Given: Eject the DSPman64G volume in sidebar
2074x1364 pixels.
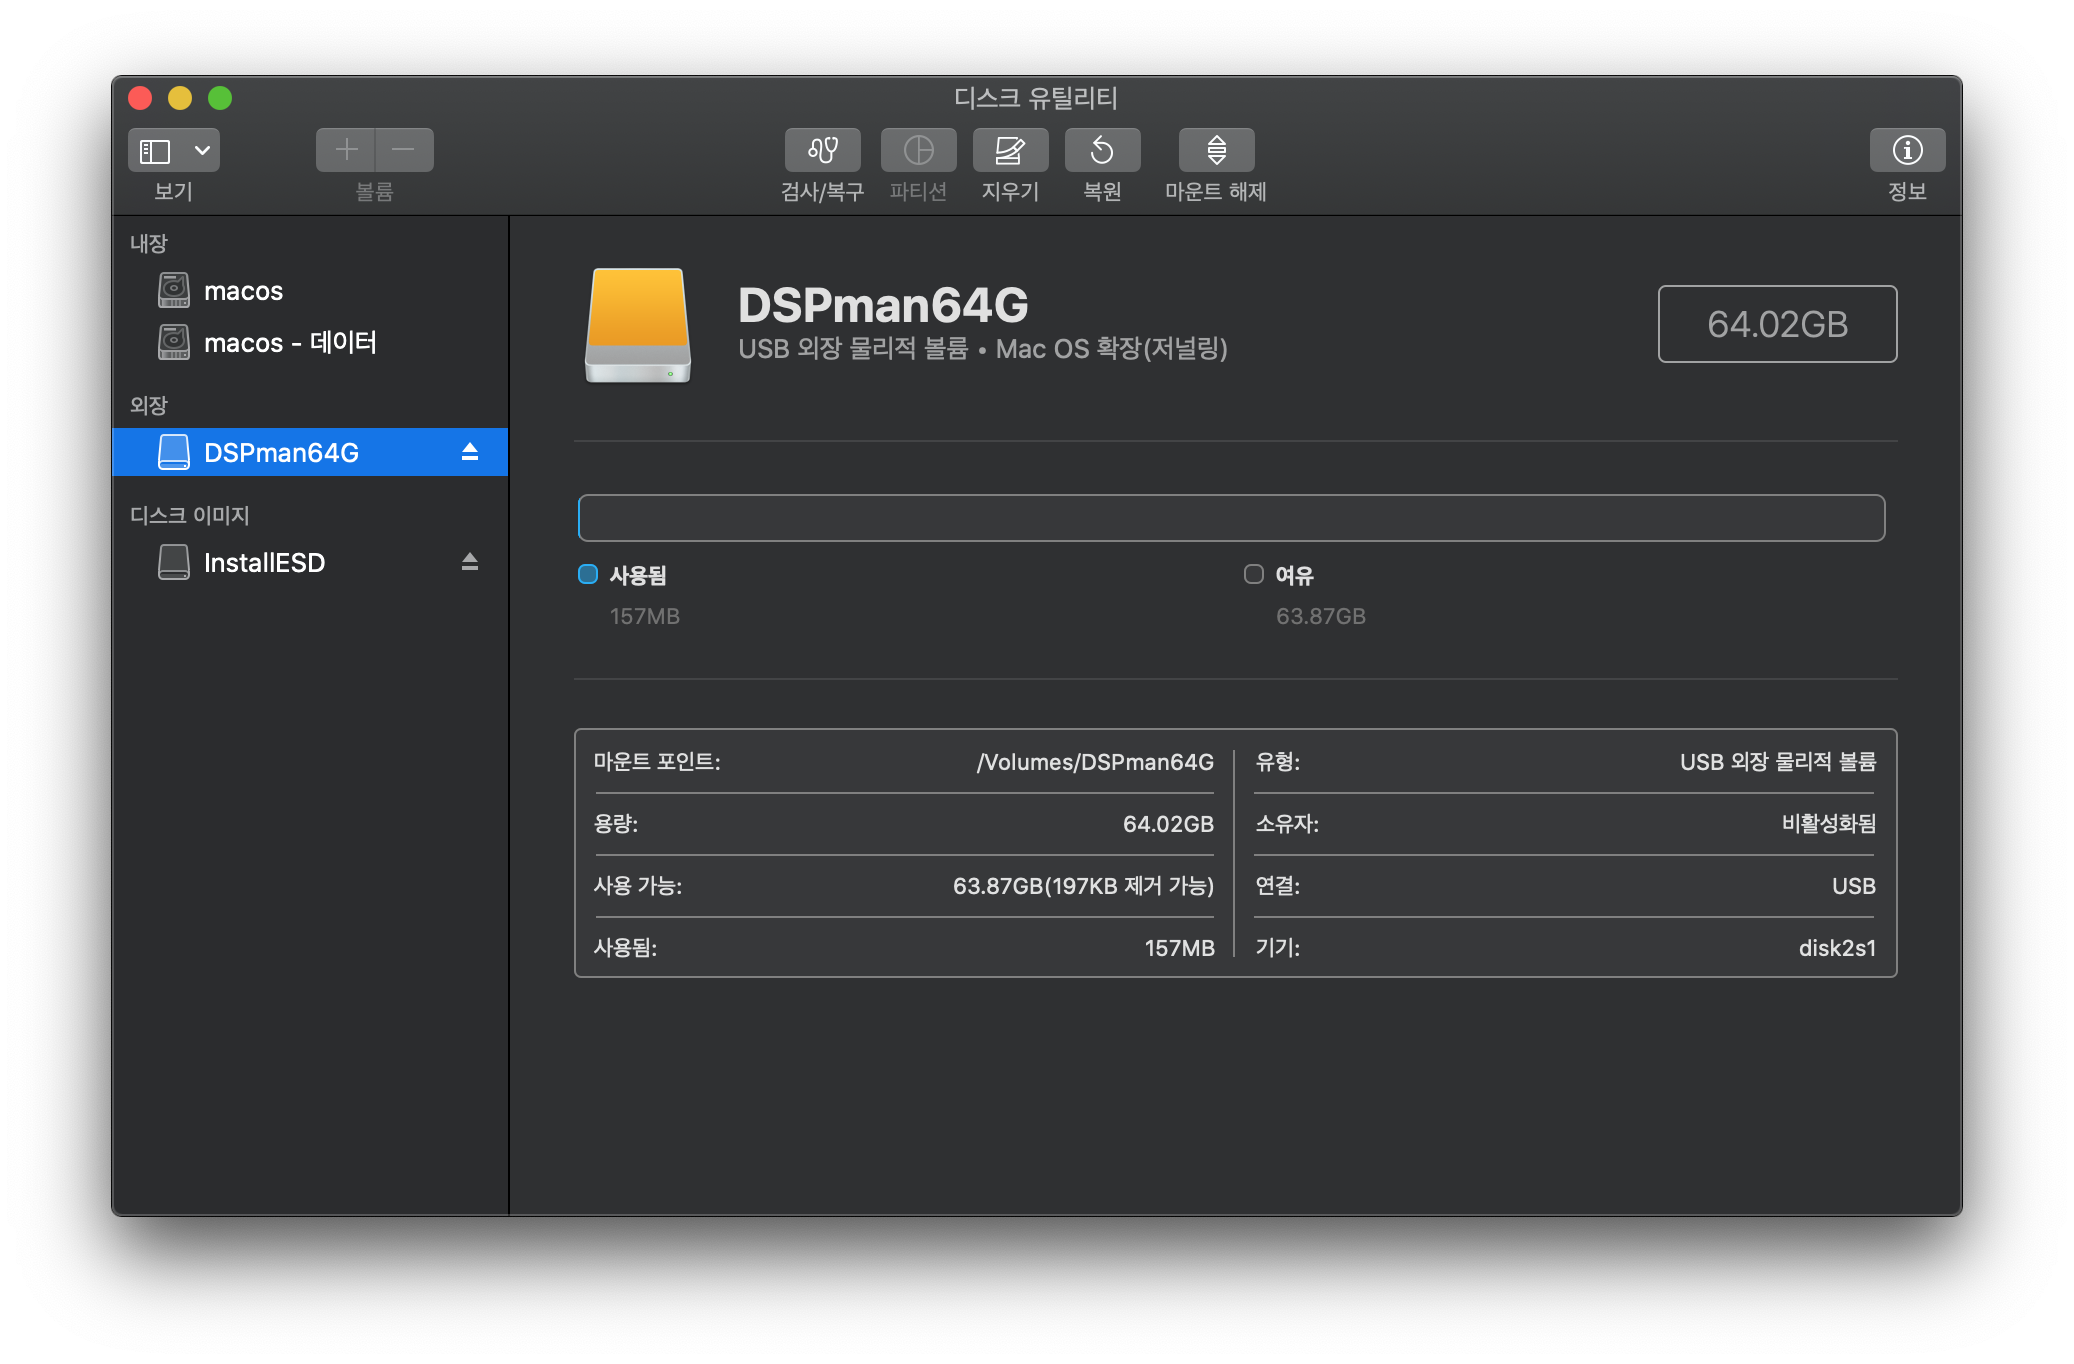Looking at the screenshot, I should pyautogui.click(x=470, y=452).
